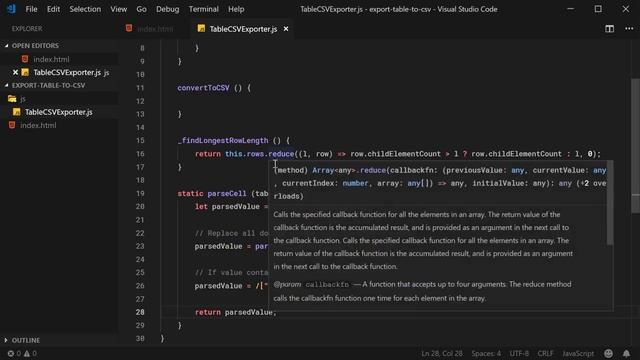Click the feedback smiley icon

click(608, 353)
